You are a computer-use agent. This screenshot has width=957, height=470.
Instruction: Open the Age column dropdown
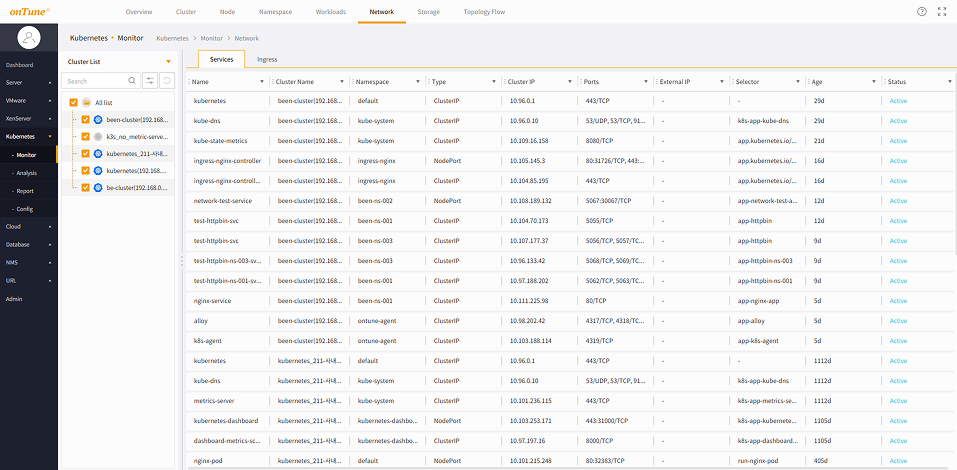click(x=874, y=81)
